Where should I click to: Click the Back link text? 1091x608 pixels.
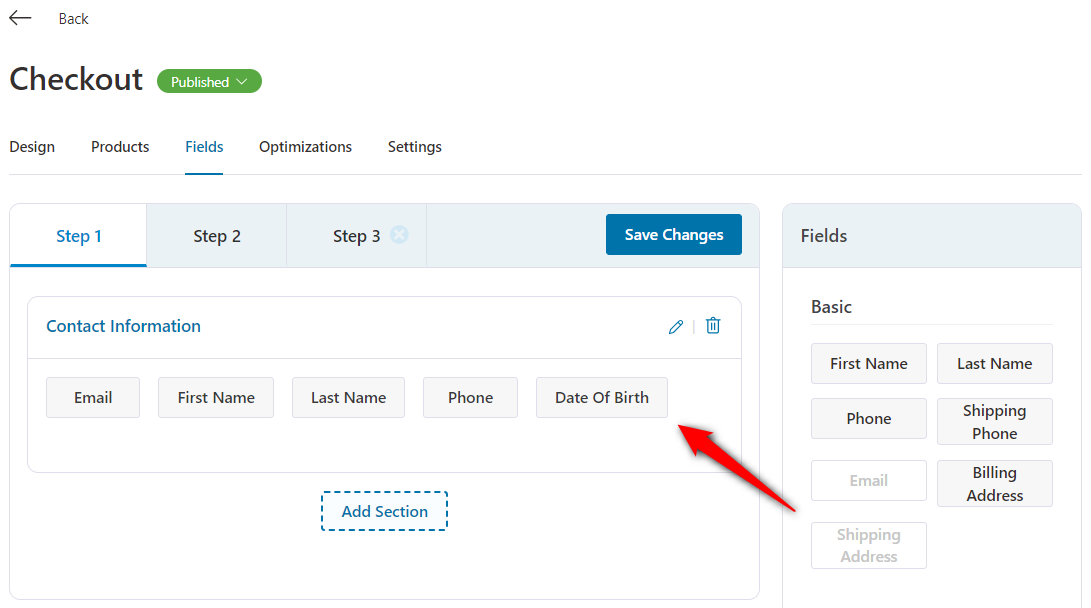pos(74,19)
